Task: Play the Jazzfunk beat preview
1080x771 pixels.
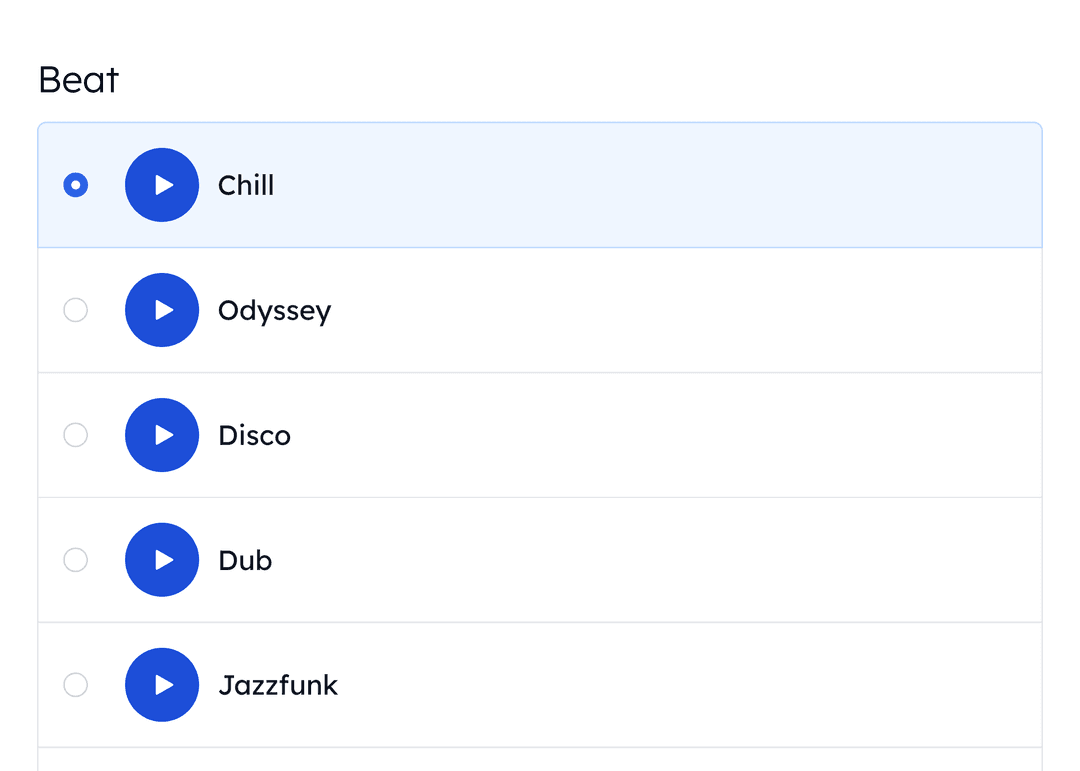Action: point(162,685)
